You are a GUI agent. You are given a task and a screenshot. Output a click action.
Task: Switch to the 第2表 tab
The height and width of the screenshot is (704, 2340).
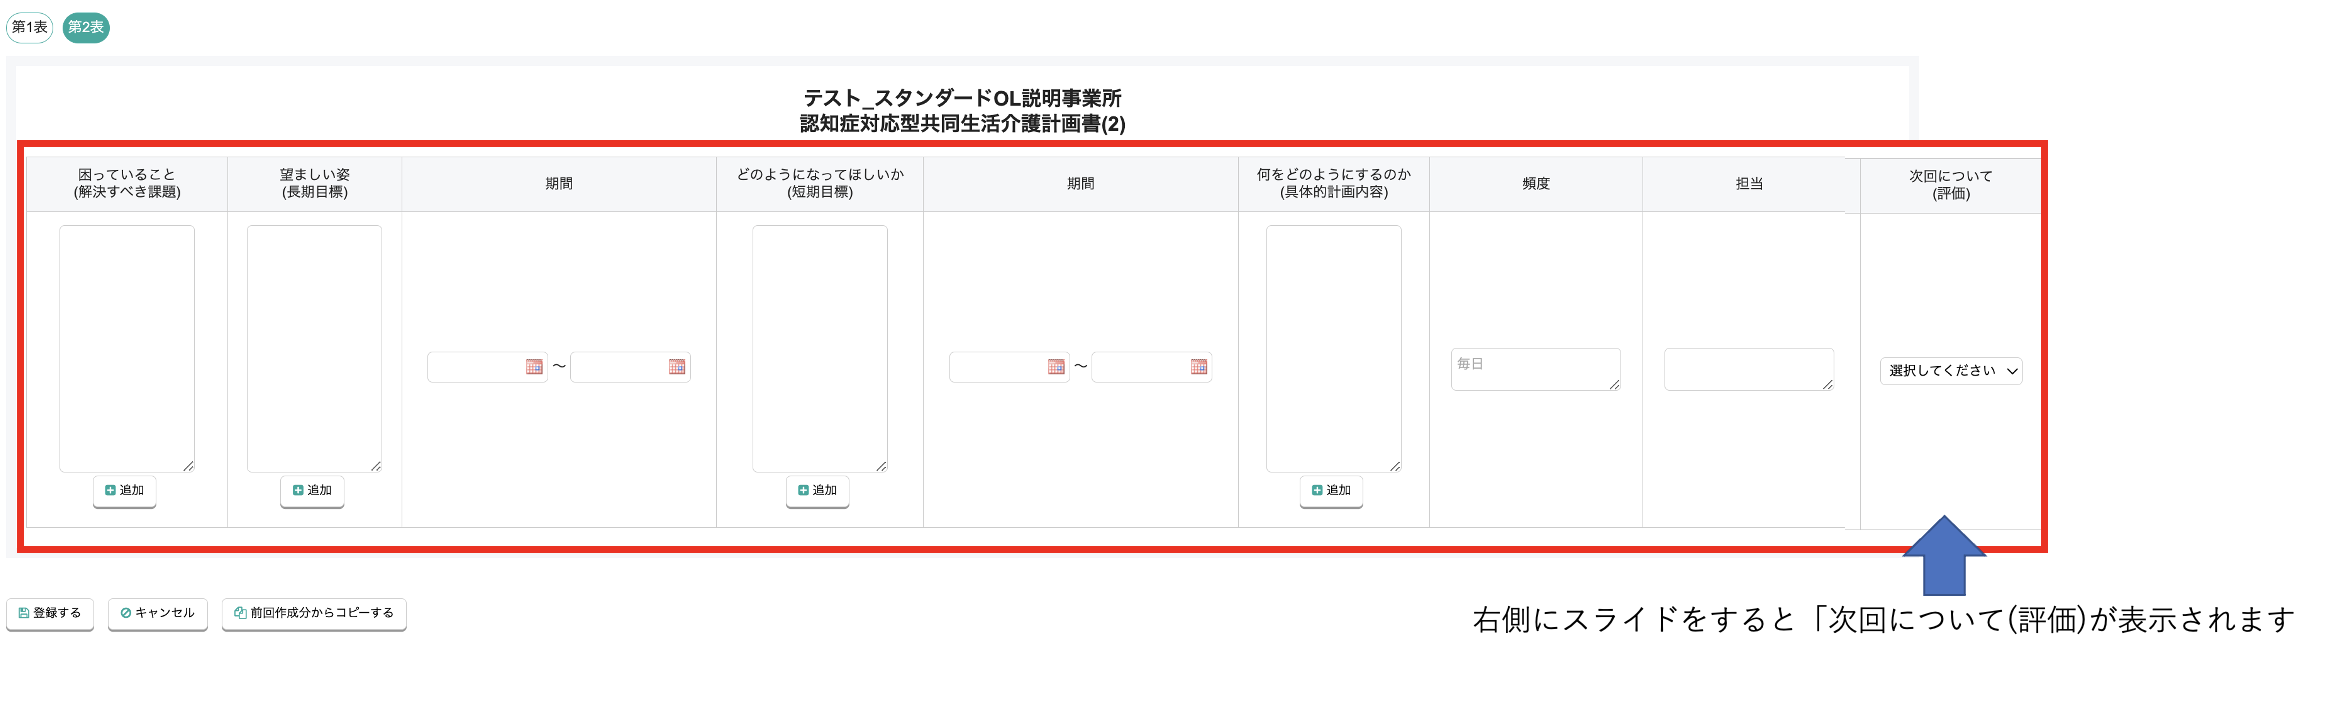(x=86, y=27)
